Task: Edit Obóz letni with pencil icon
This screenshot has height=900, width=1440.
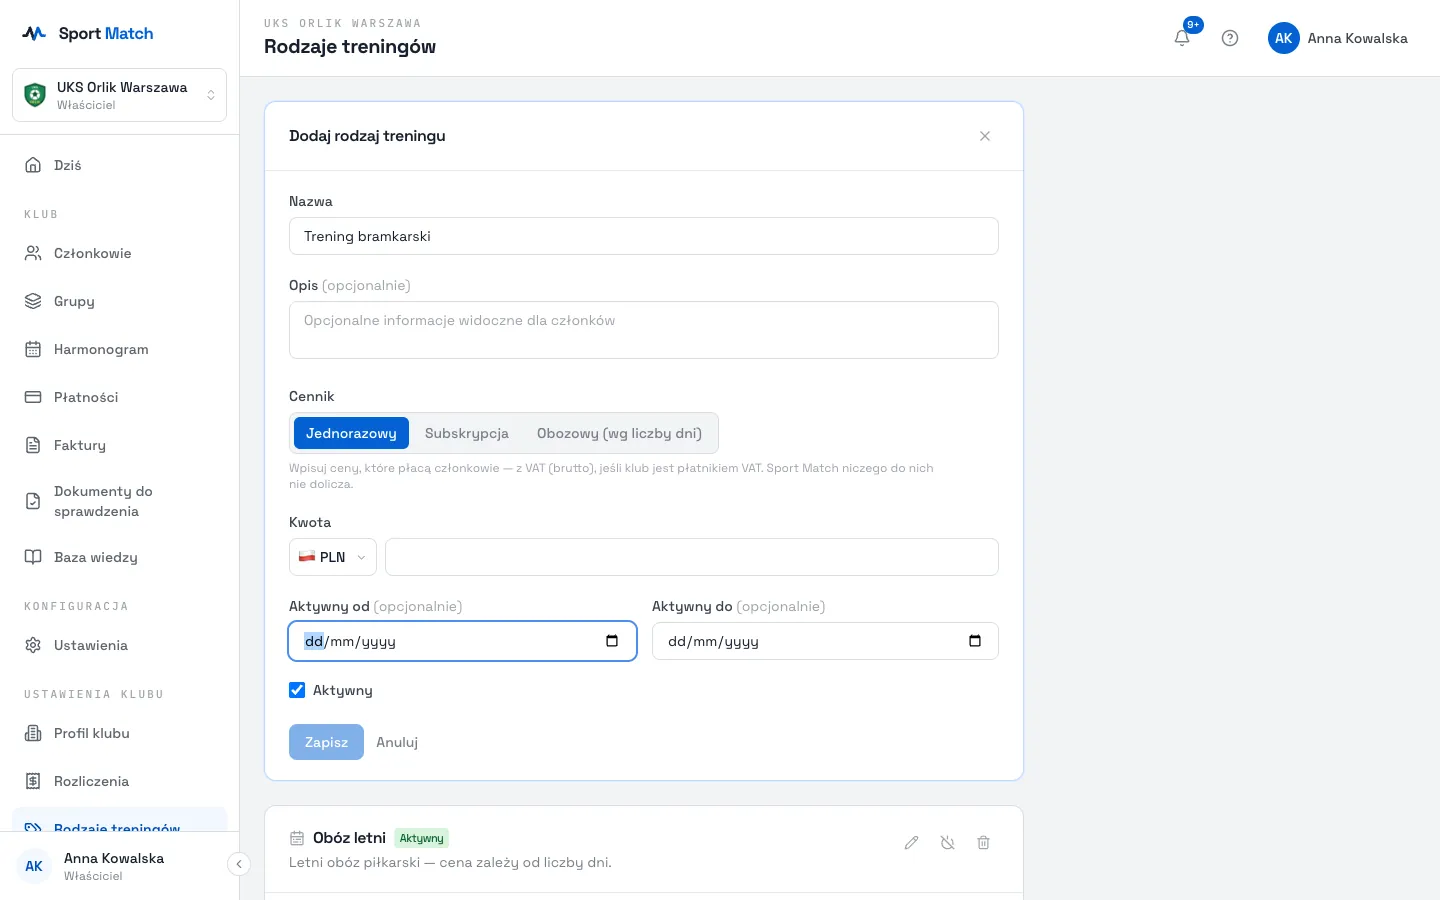Action: pos(911,843)
